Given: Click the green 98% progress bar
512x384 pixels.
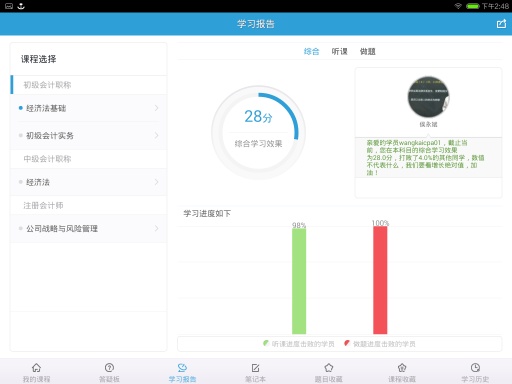Looking at the screenshot, I should pyautogui.click(x=299, y=281).
